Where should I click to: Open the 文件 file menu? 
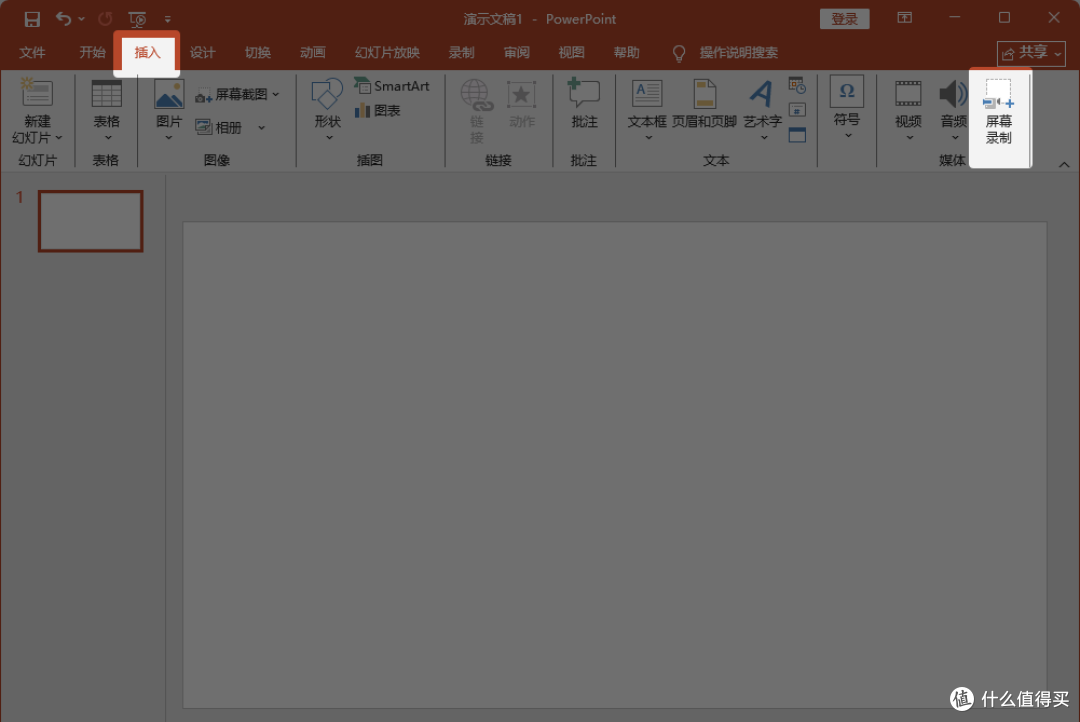pos(32,52)
